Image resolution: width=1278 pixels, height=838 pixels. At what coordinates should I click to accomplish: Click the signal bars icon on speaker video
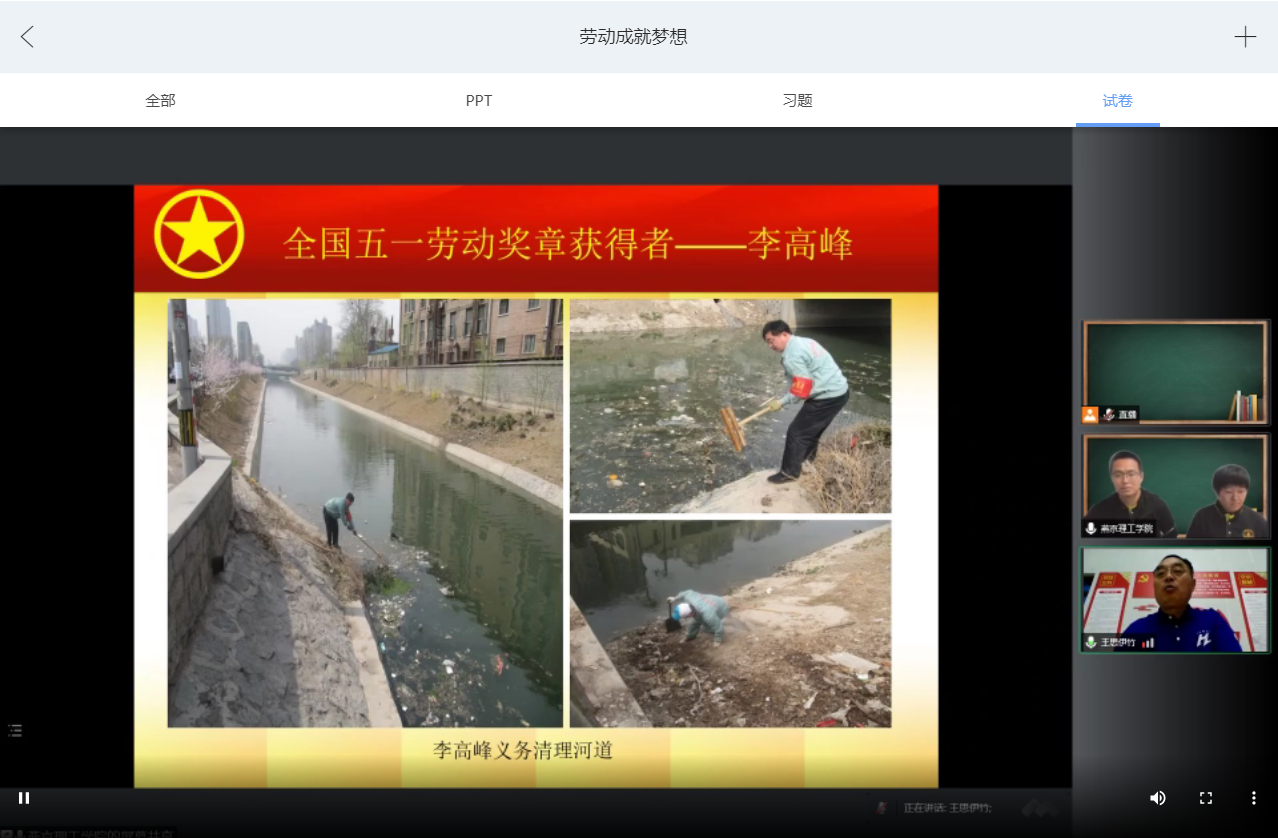[x=1148, y=642]
